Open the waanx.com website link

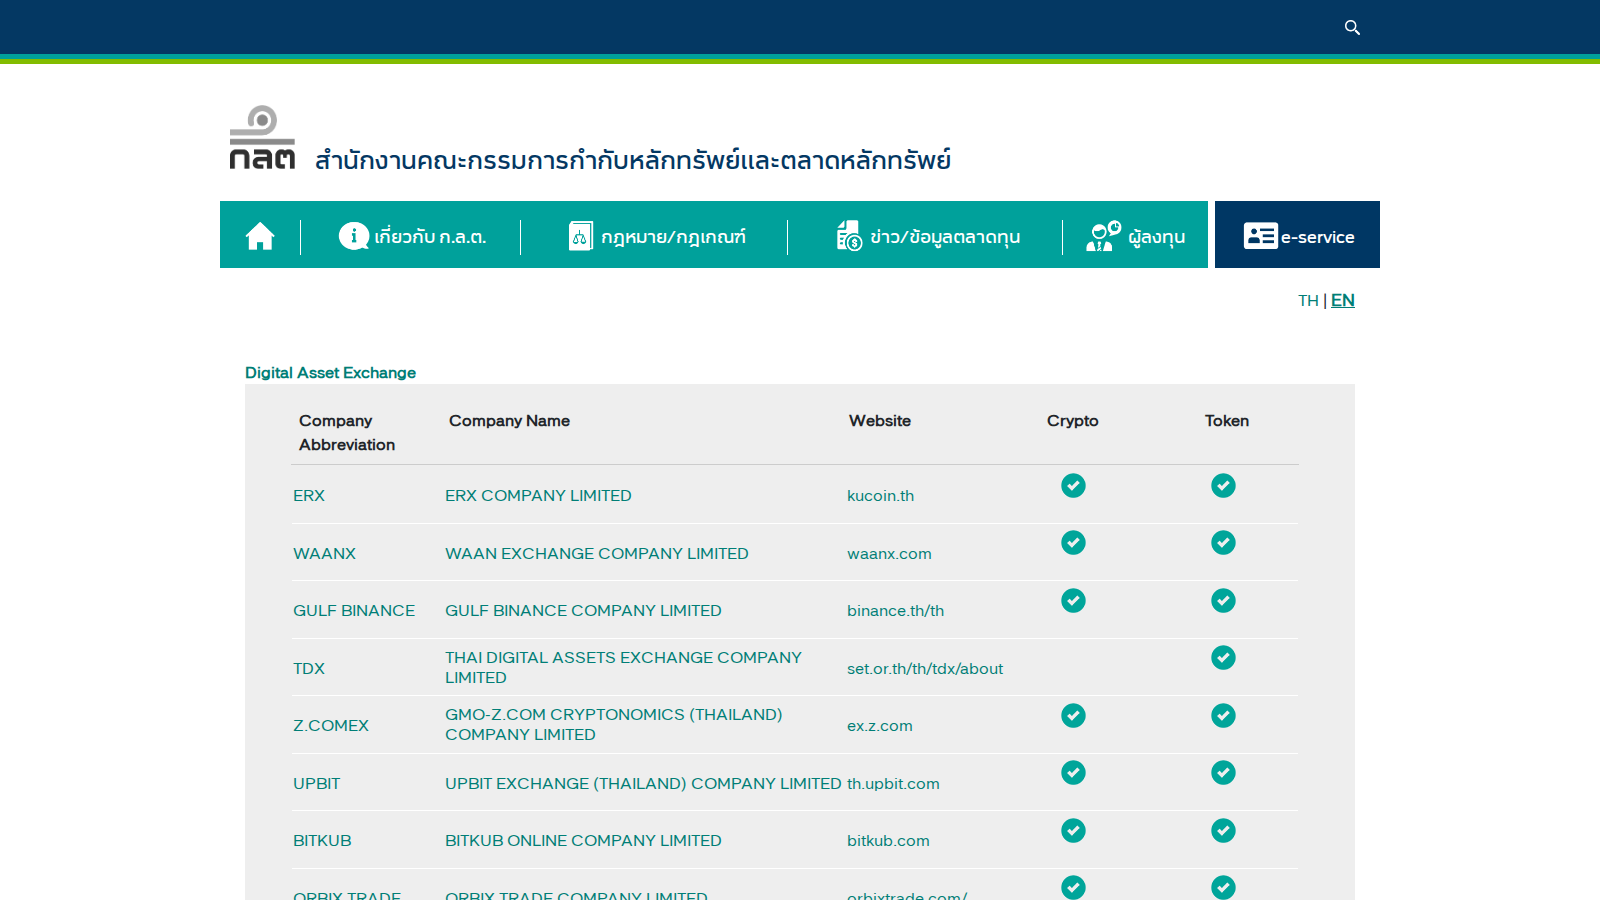pos(889,554)
